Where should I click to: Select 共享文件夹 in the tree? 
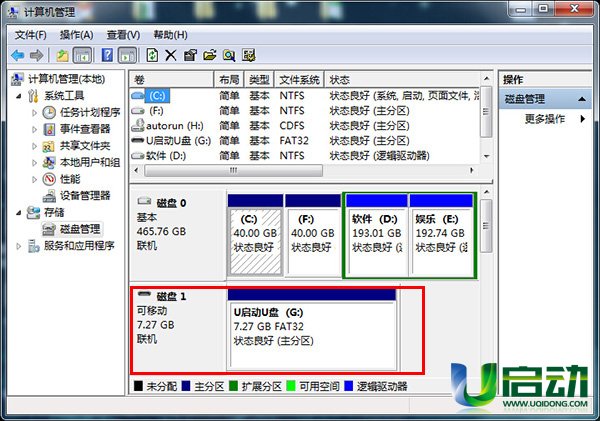click(x=85, y=146)
